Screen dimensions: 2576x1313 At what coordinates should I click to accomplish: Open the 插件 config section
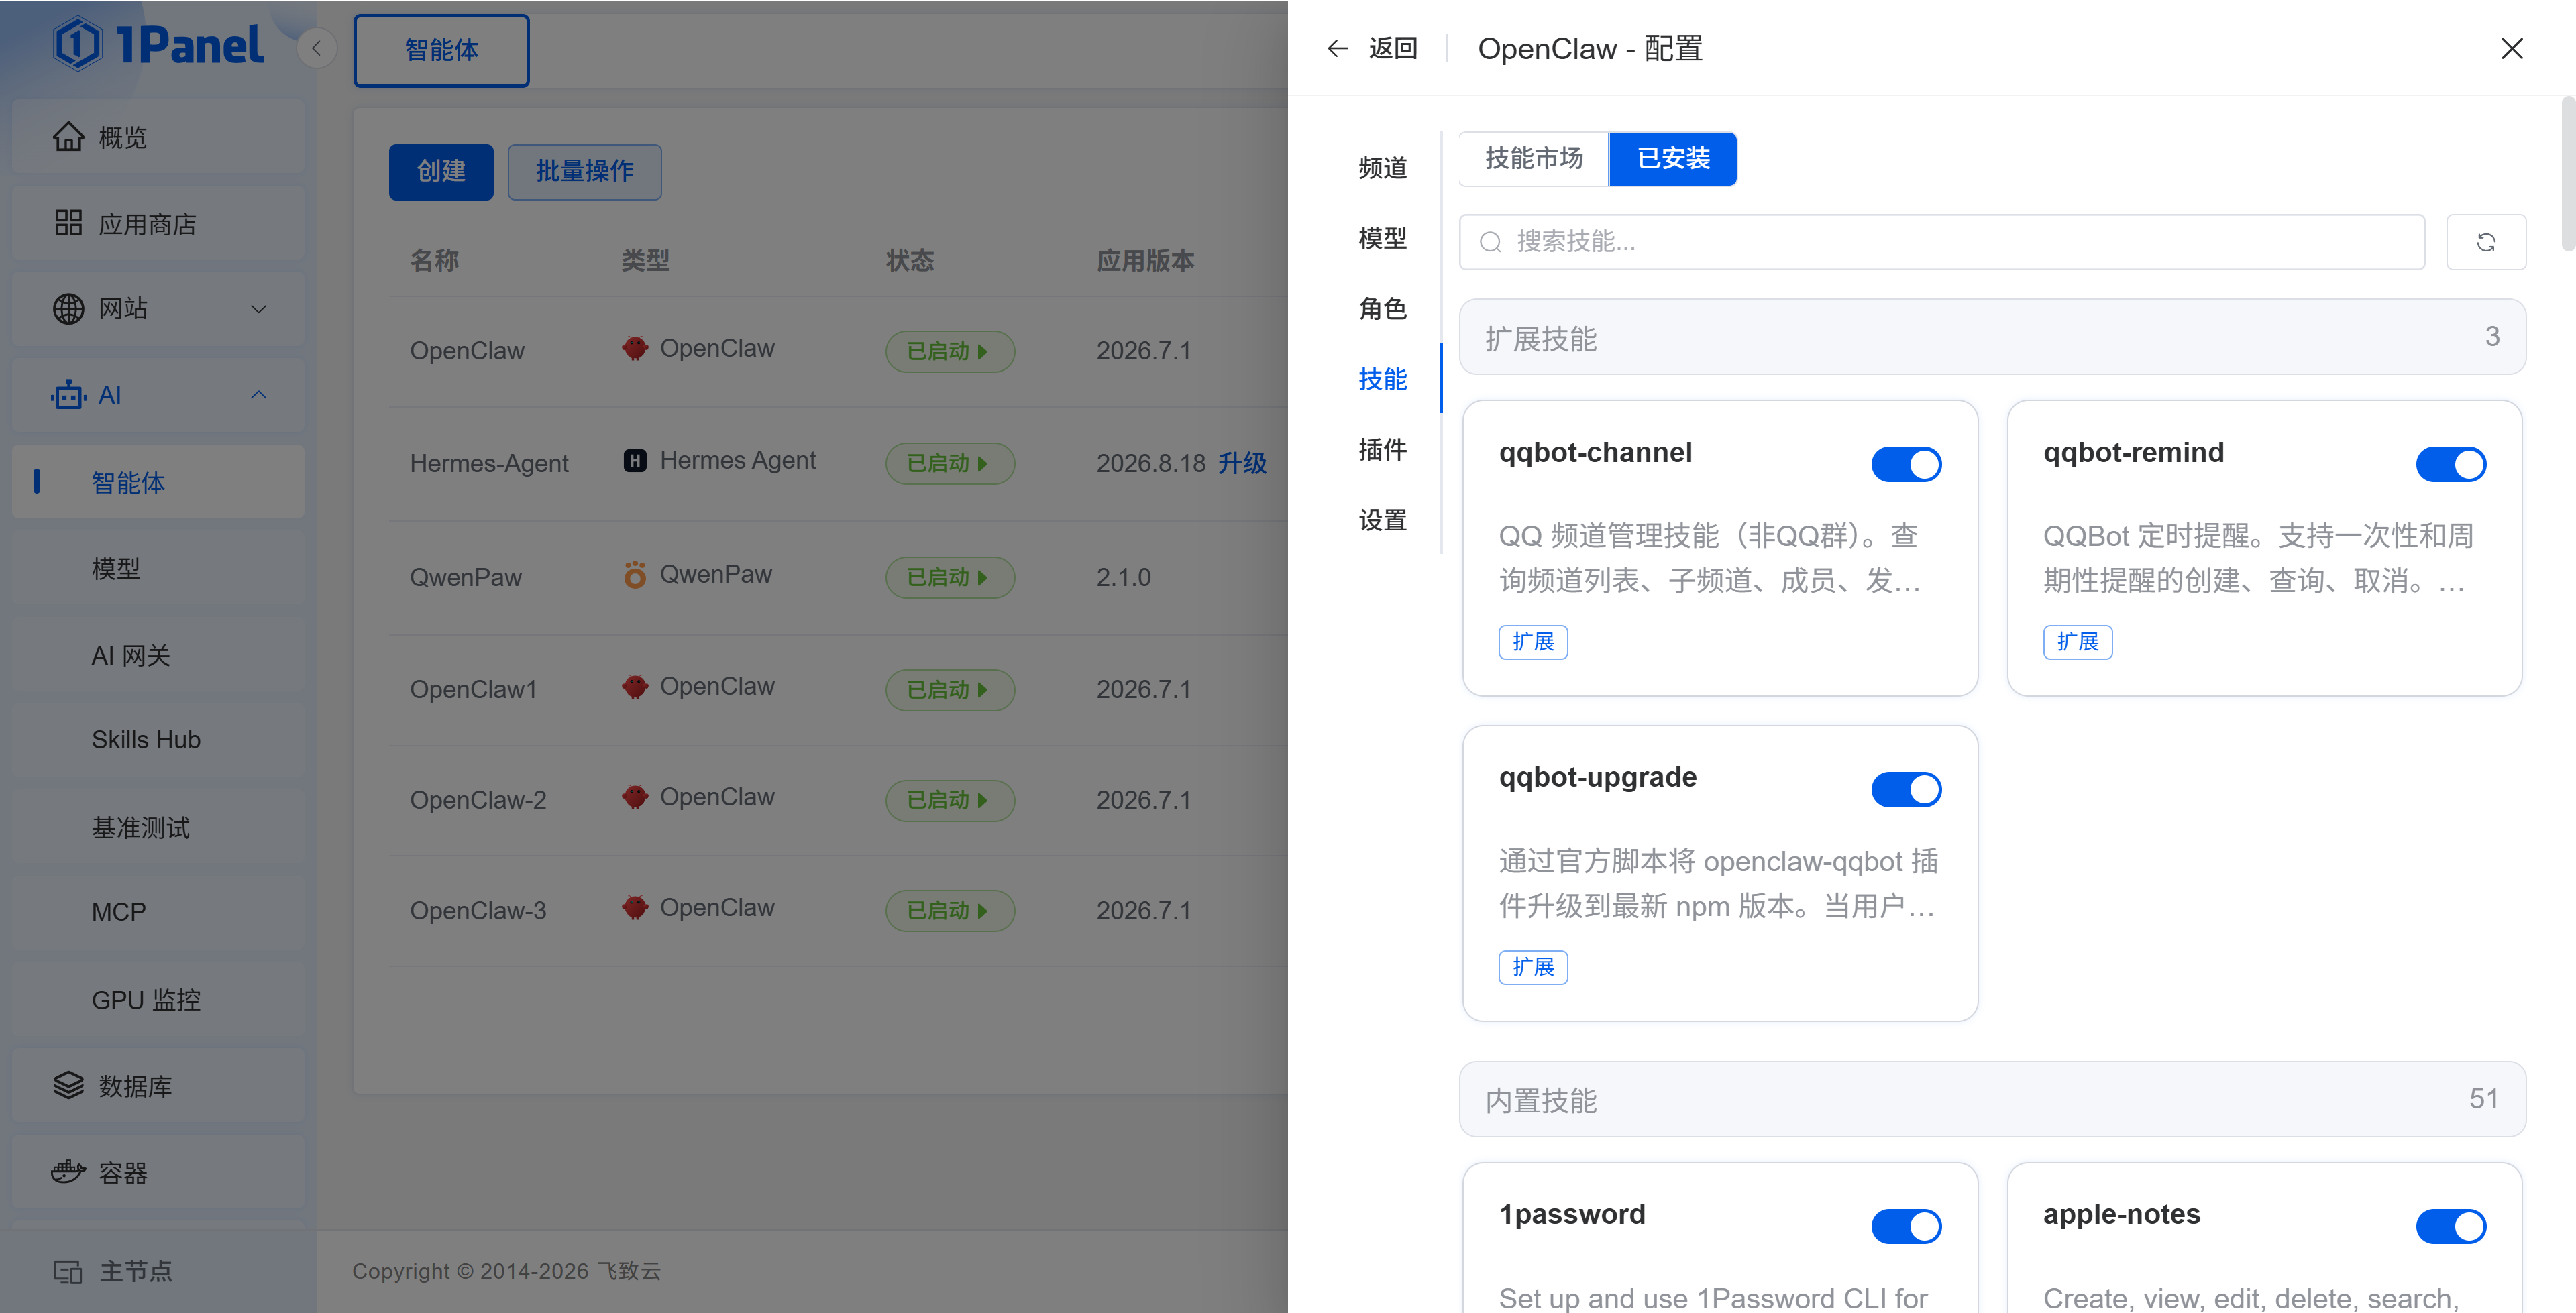1382,450
